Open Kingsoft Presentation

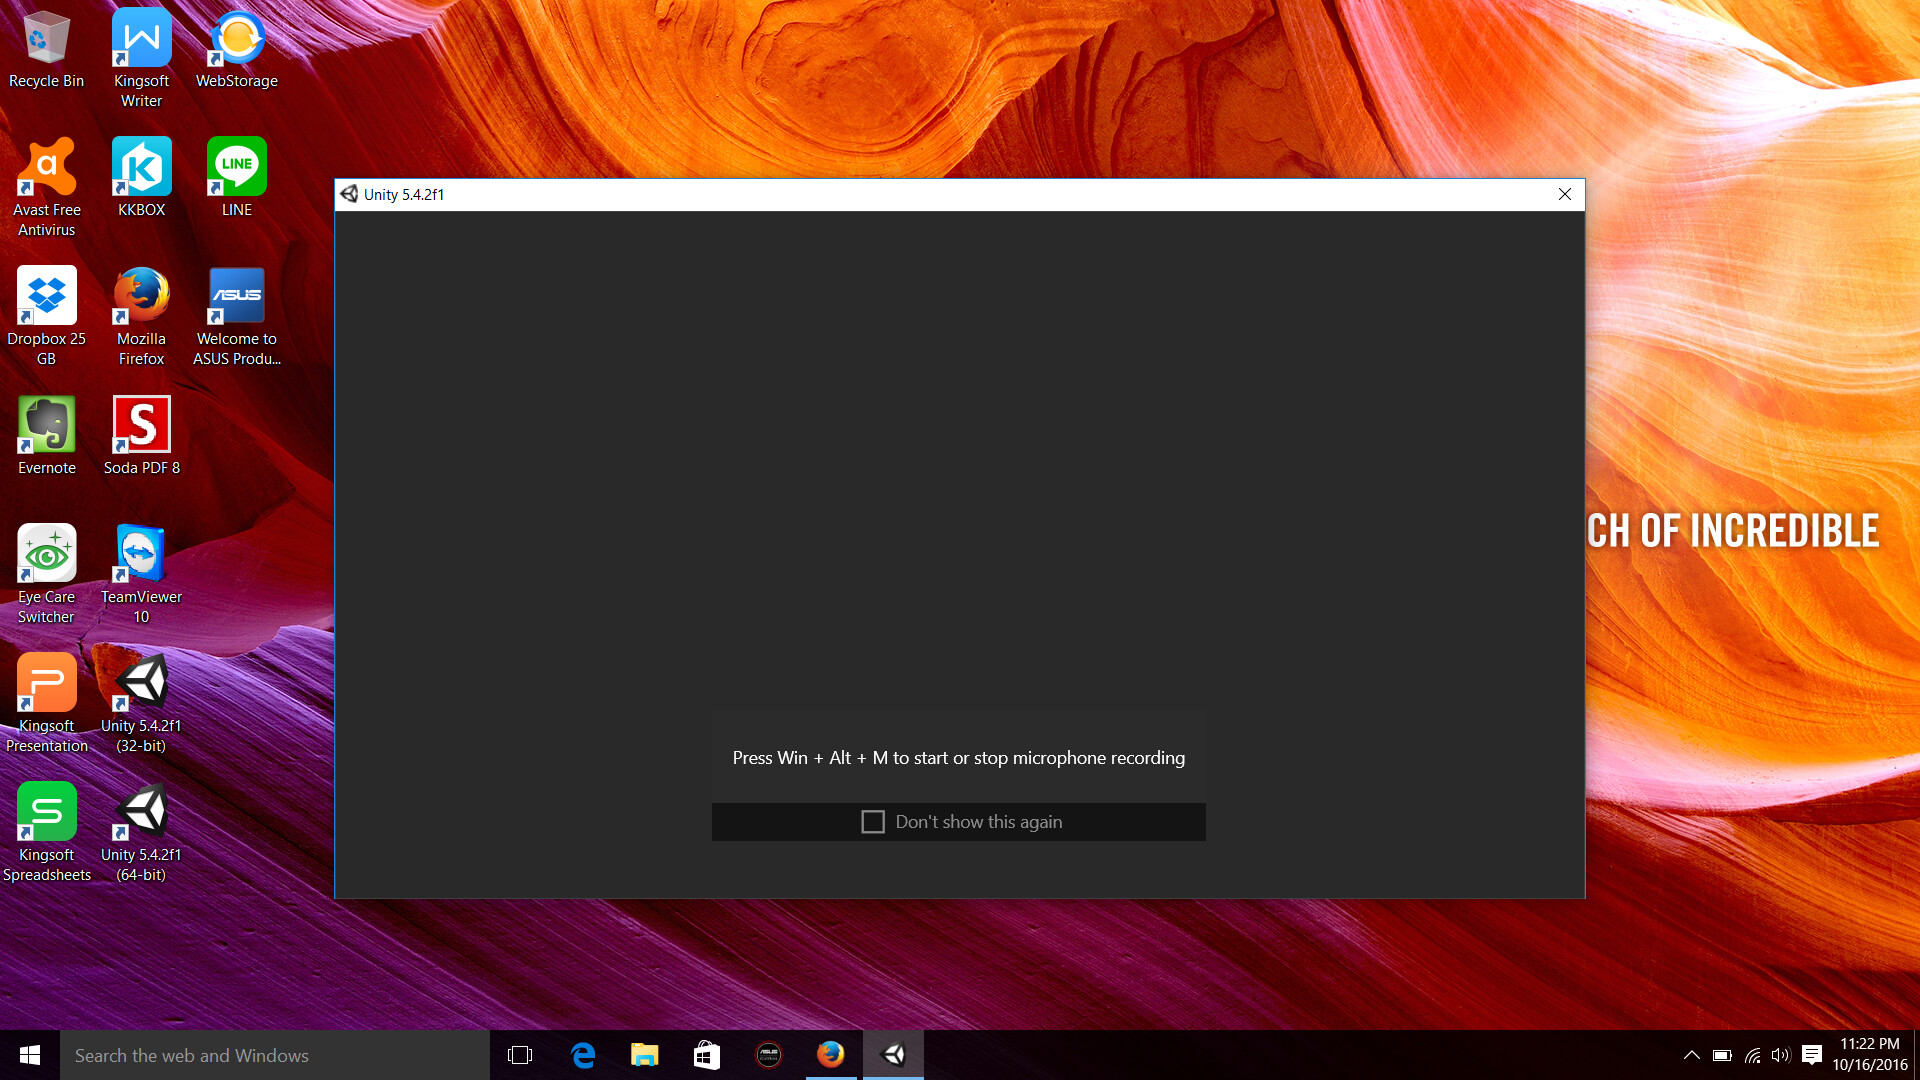tap(46, 681)
